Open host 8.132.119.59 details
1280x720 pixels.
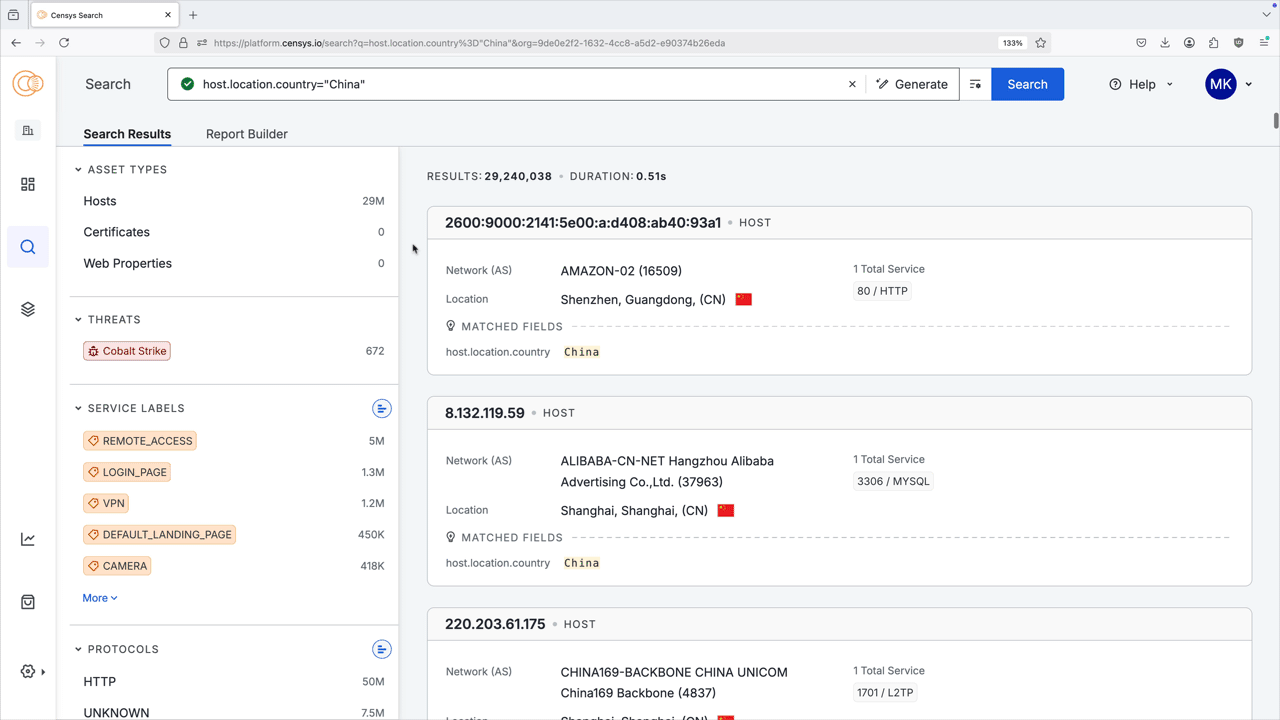tap(485, 413)
